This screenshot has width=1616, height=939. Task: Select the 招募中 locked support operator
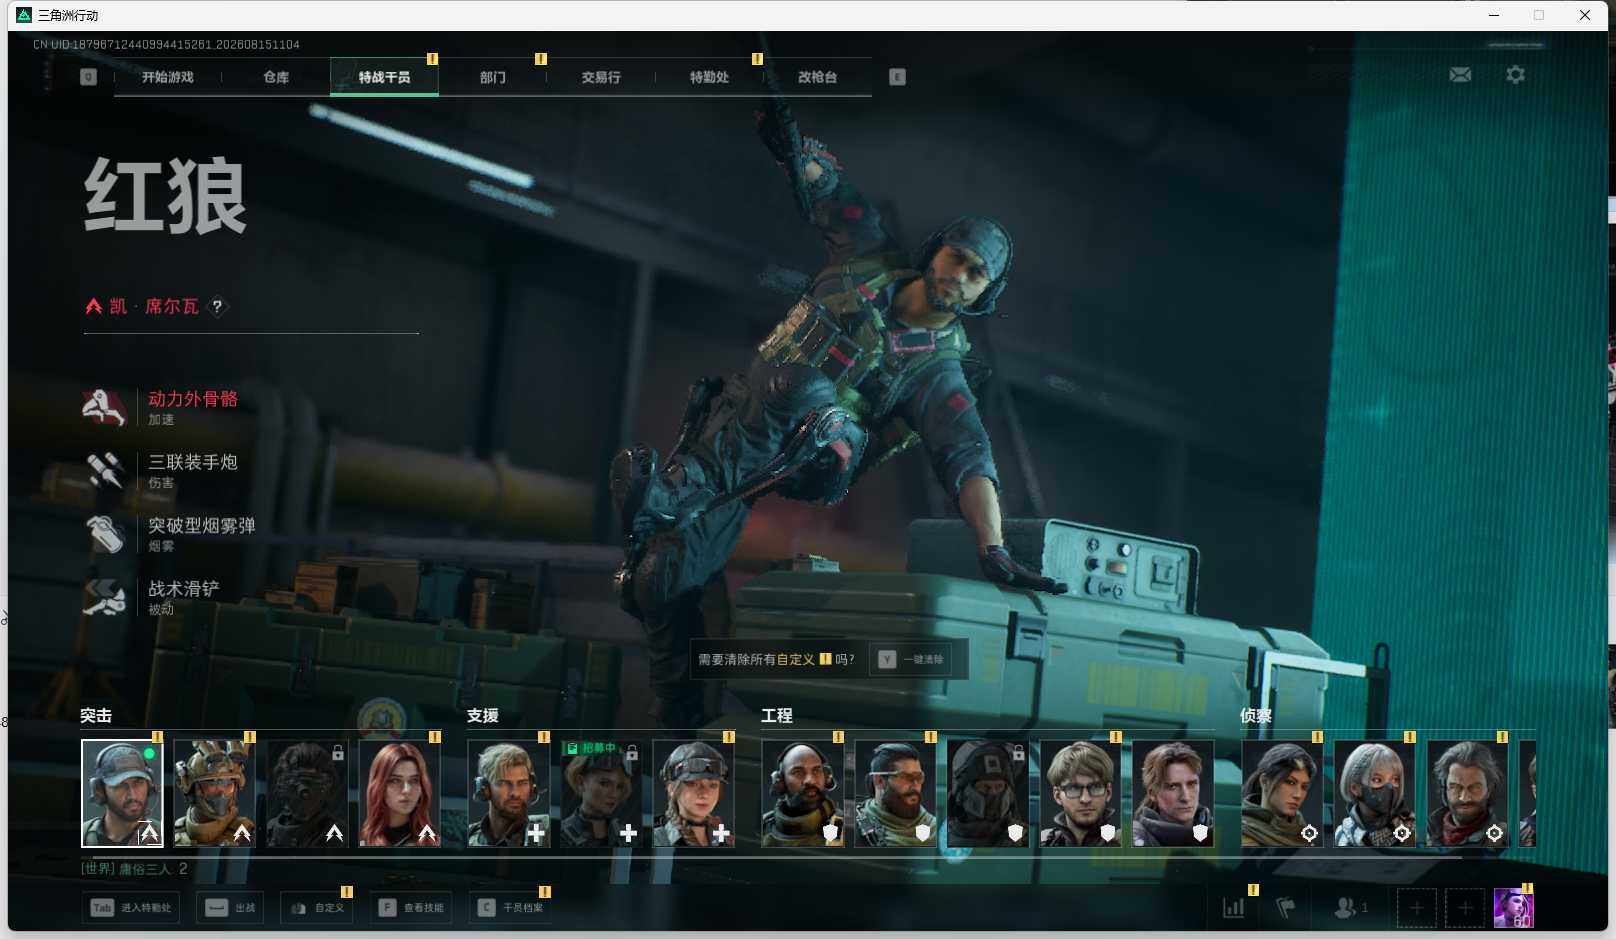point(600,793)
